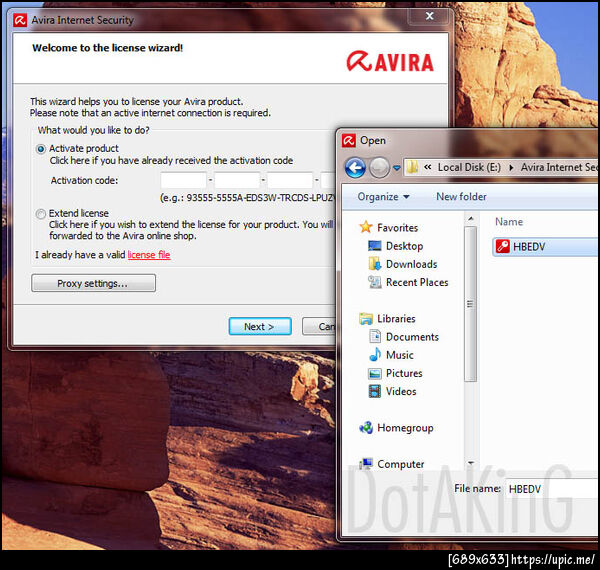Image resolution: width=600 pixels, height=570 pixels.
Task: Open recent locations dropdown arrow
Action: (396, 168)
